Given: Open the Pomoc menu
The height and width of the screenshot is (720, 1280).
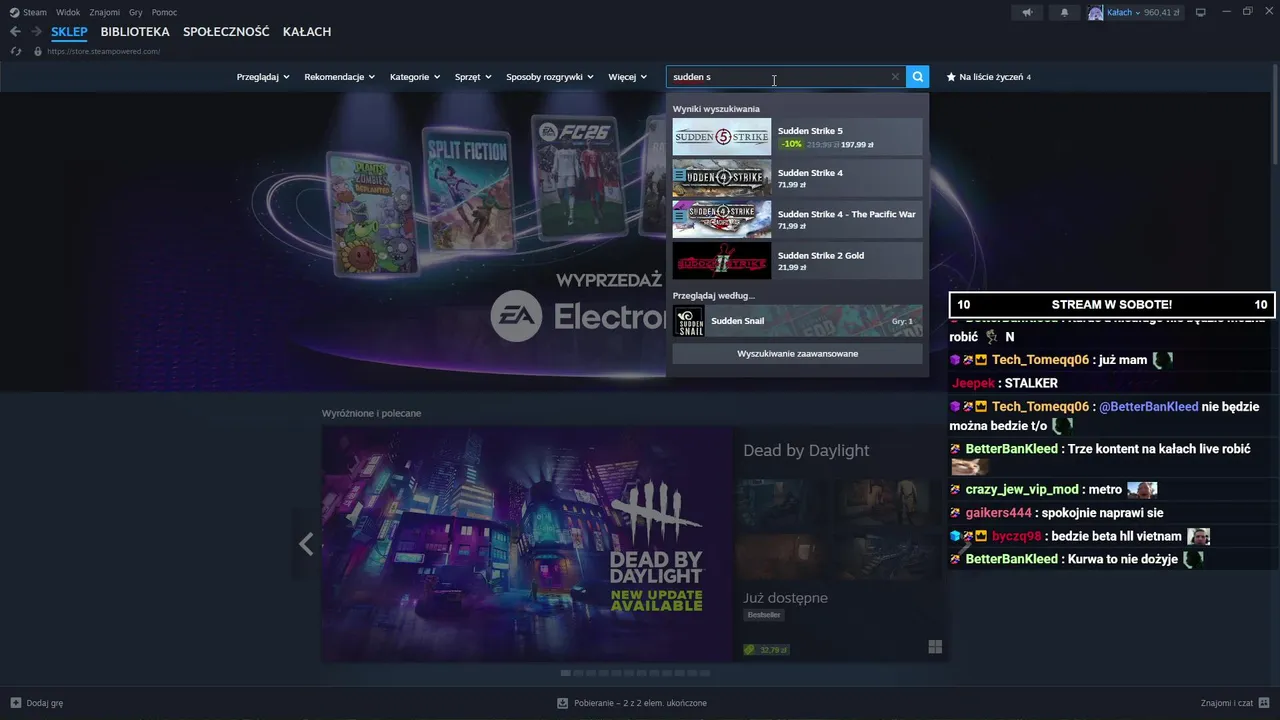Looking at the screenshot, I should point(164,12).
